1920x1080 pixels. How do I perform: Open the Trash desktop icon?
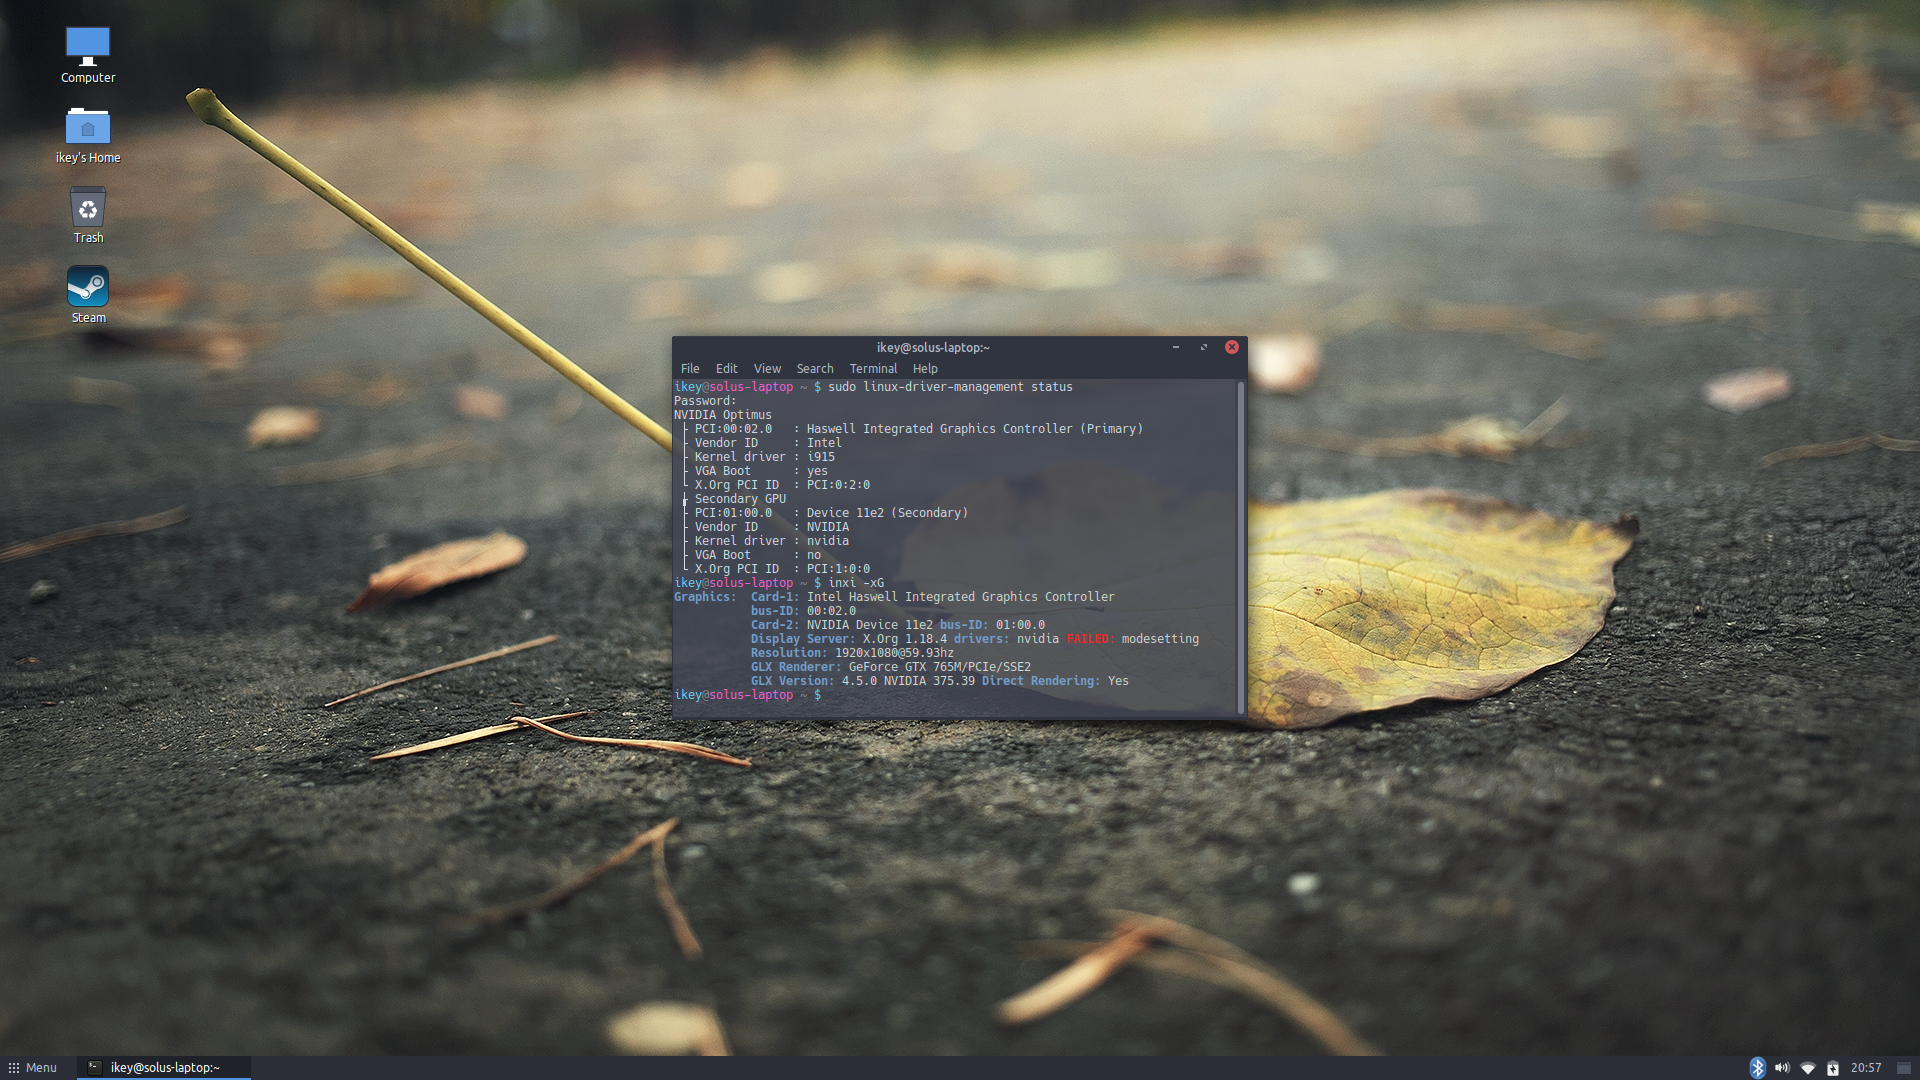(x=88, y=215)
